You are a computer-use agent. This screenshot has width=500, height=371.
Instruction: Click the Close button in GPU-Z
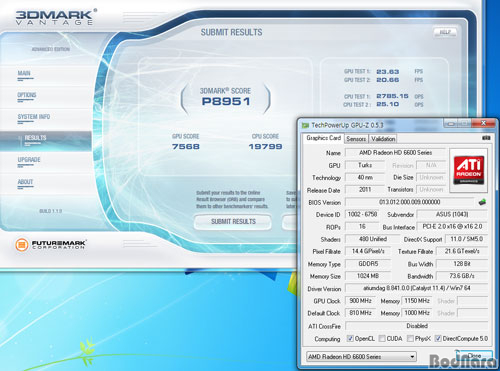tap(474, 356)
